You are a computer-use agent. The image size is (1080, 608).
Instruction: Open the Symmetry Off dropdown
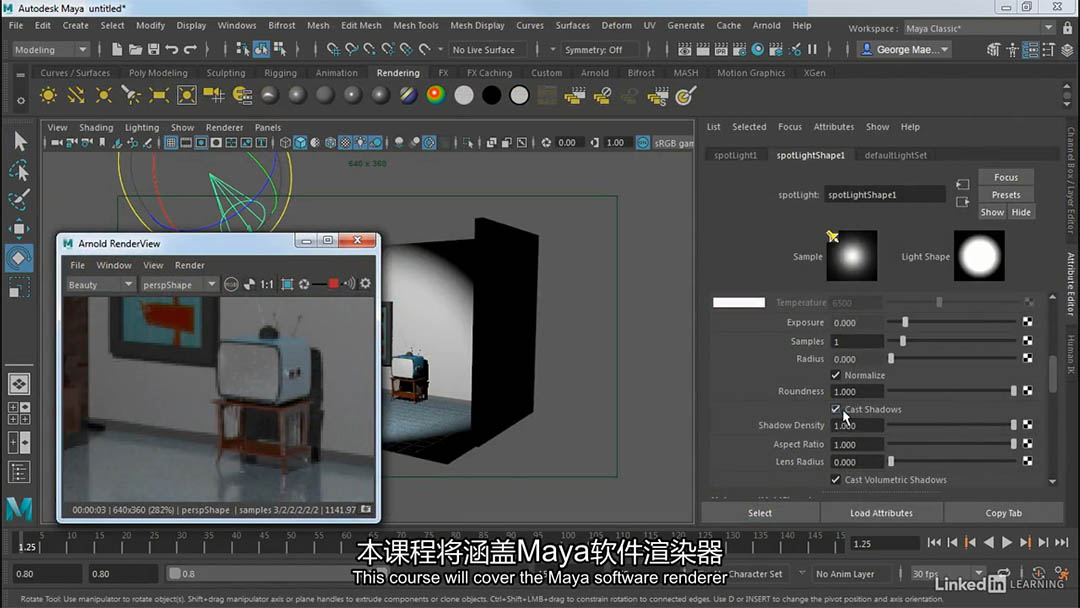[599, 50]
